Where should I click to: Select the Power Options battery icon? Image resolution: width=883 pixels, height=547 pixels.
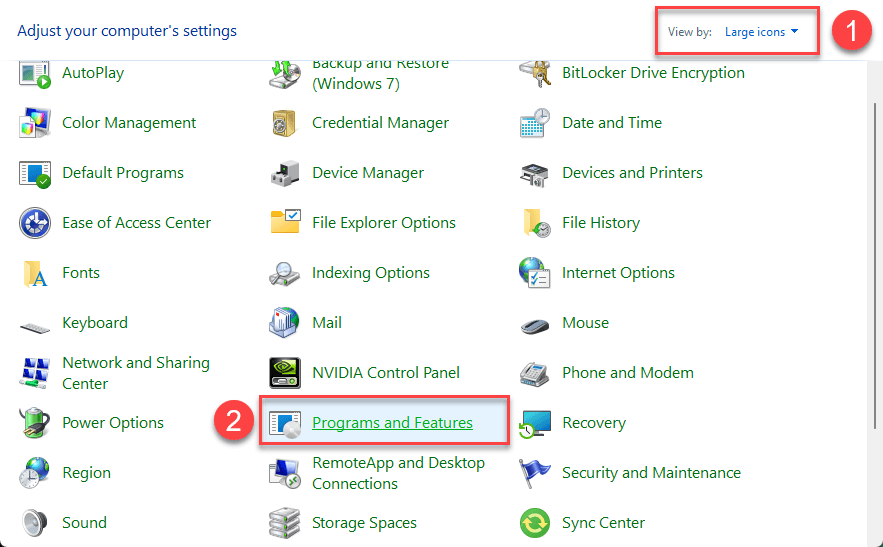pyautogui.click(x=35, y=423)
